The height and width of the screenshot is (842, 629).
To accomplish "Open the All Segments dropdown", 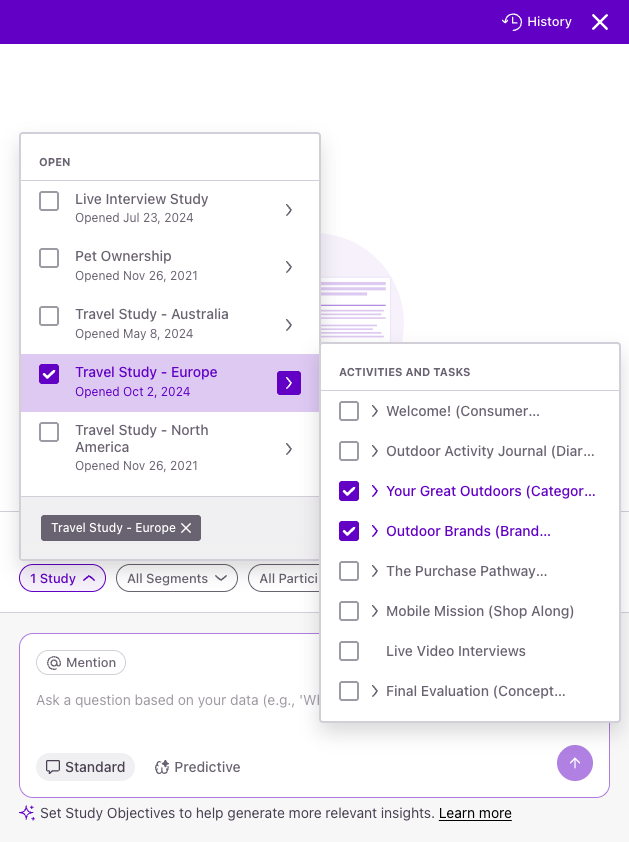I will (x=177, y=578).
